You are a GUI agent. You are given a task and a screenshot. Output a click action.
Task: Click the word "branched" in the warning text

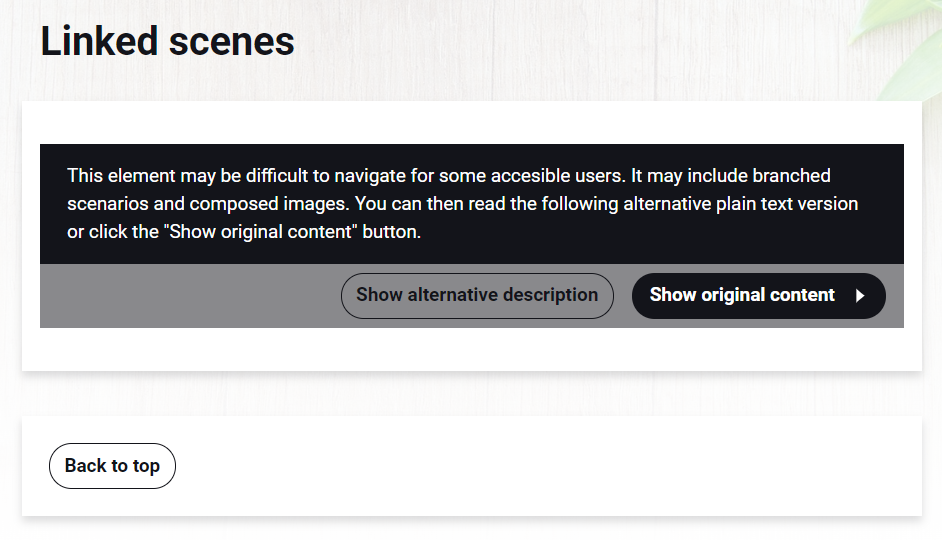click(x=791, y=175)
